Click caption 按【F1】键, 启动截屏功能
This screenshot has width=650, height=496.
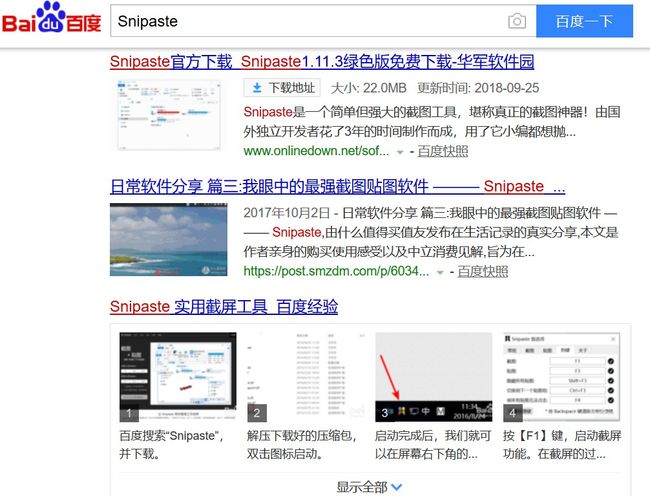point(562,444)
